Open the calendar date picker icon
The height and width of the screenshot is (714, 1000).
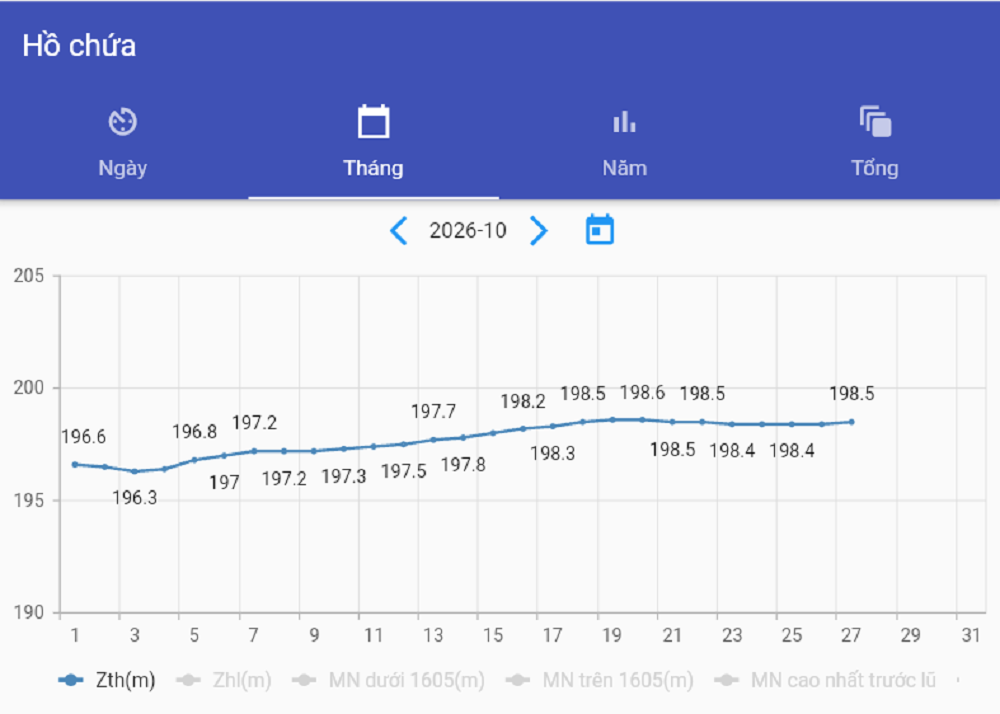point(599,230)
